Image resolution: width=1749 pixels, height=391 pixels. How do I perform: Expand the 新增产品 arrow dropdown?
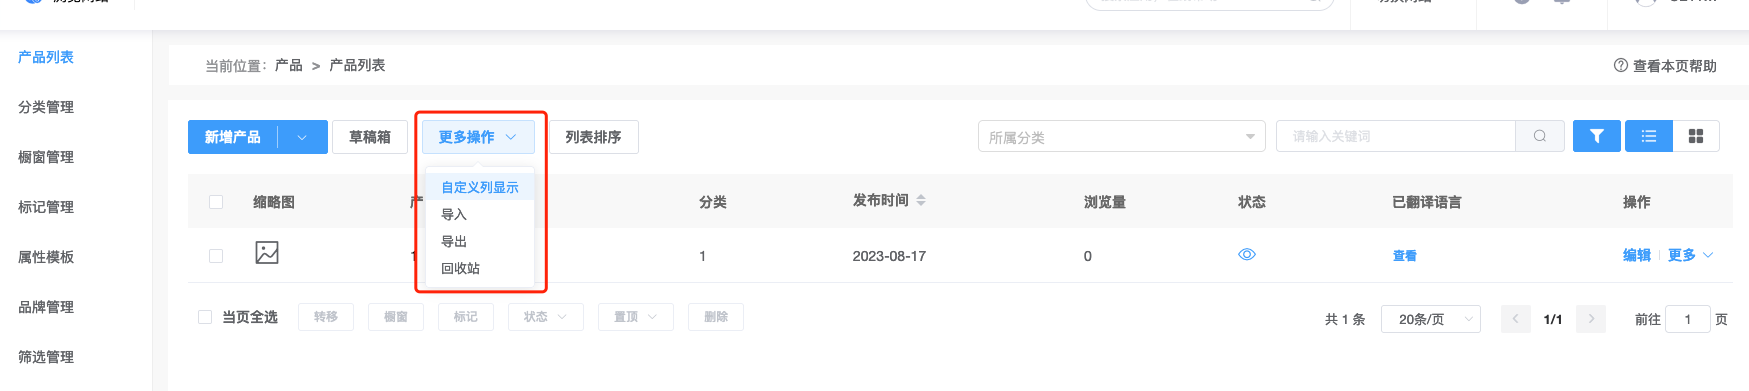pyautogui.click(x=302, y=137)
